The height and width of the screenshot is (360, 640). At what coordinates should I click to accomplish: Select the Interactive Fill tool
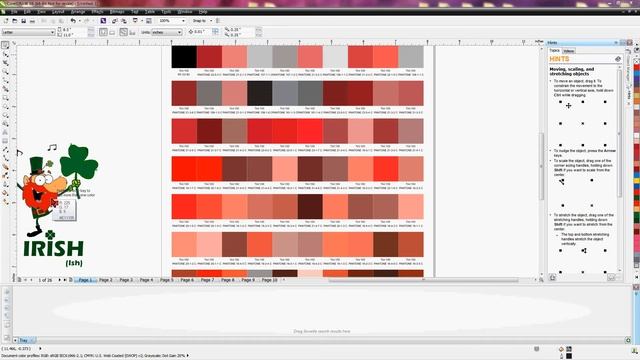(x=6, y=202)
